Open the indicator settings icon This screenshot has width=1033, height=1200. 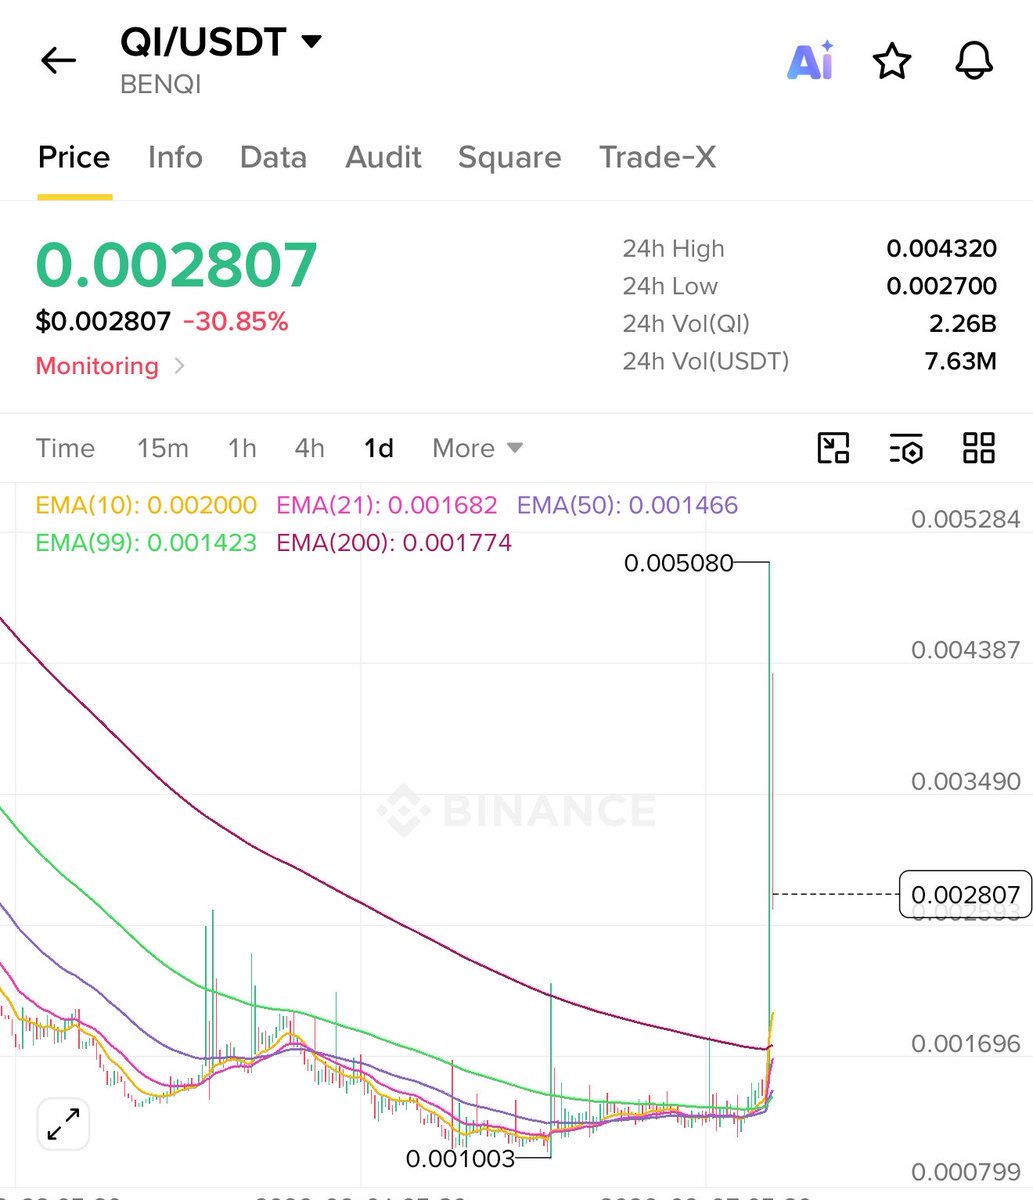[906, 449]
